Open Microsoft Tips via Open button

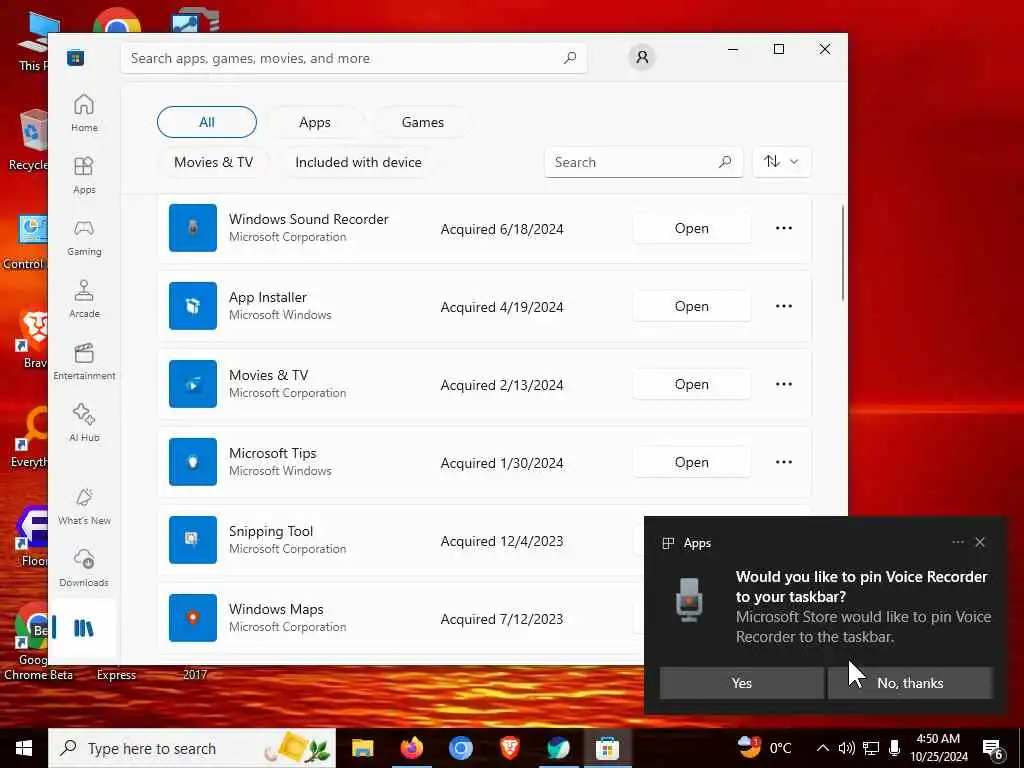coord(692,462)
